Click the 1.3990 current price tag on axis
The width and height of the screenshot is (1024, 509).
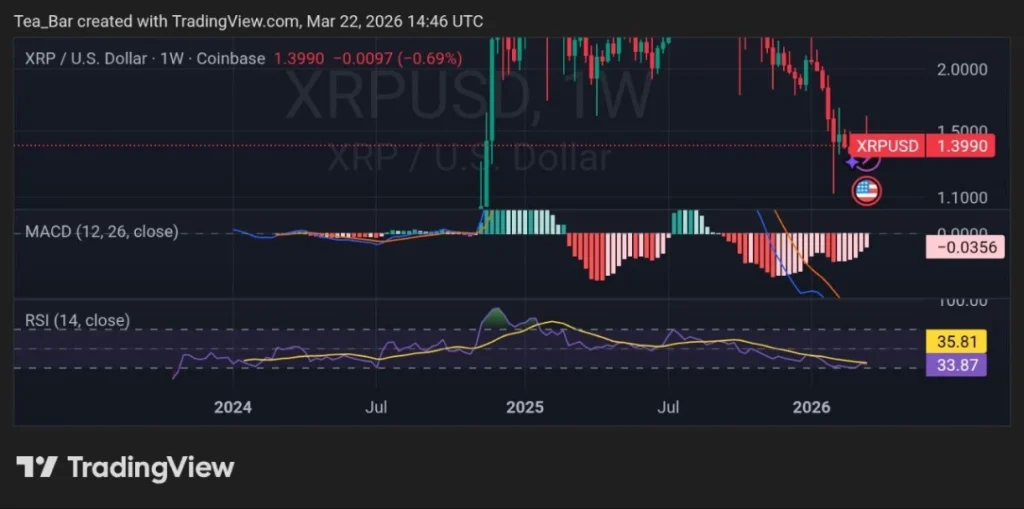tap(961, 146)
